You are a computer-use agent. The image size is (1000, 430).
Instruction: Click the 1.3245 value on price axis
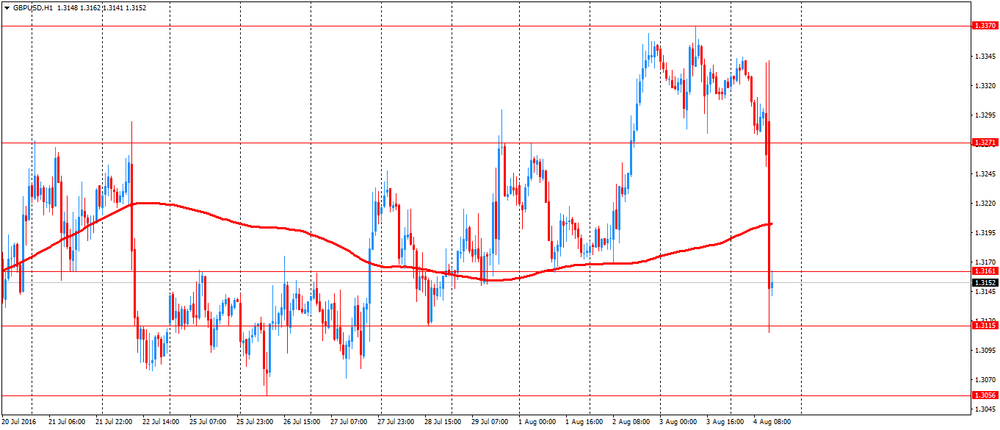pyautogui.click(x=985, y=174)
